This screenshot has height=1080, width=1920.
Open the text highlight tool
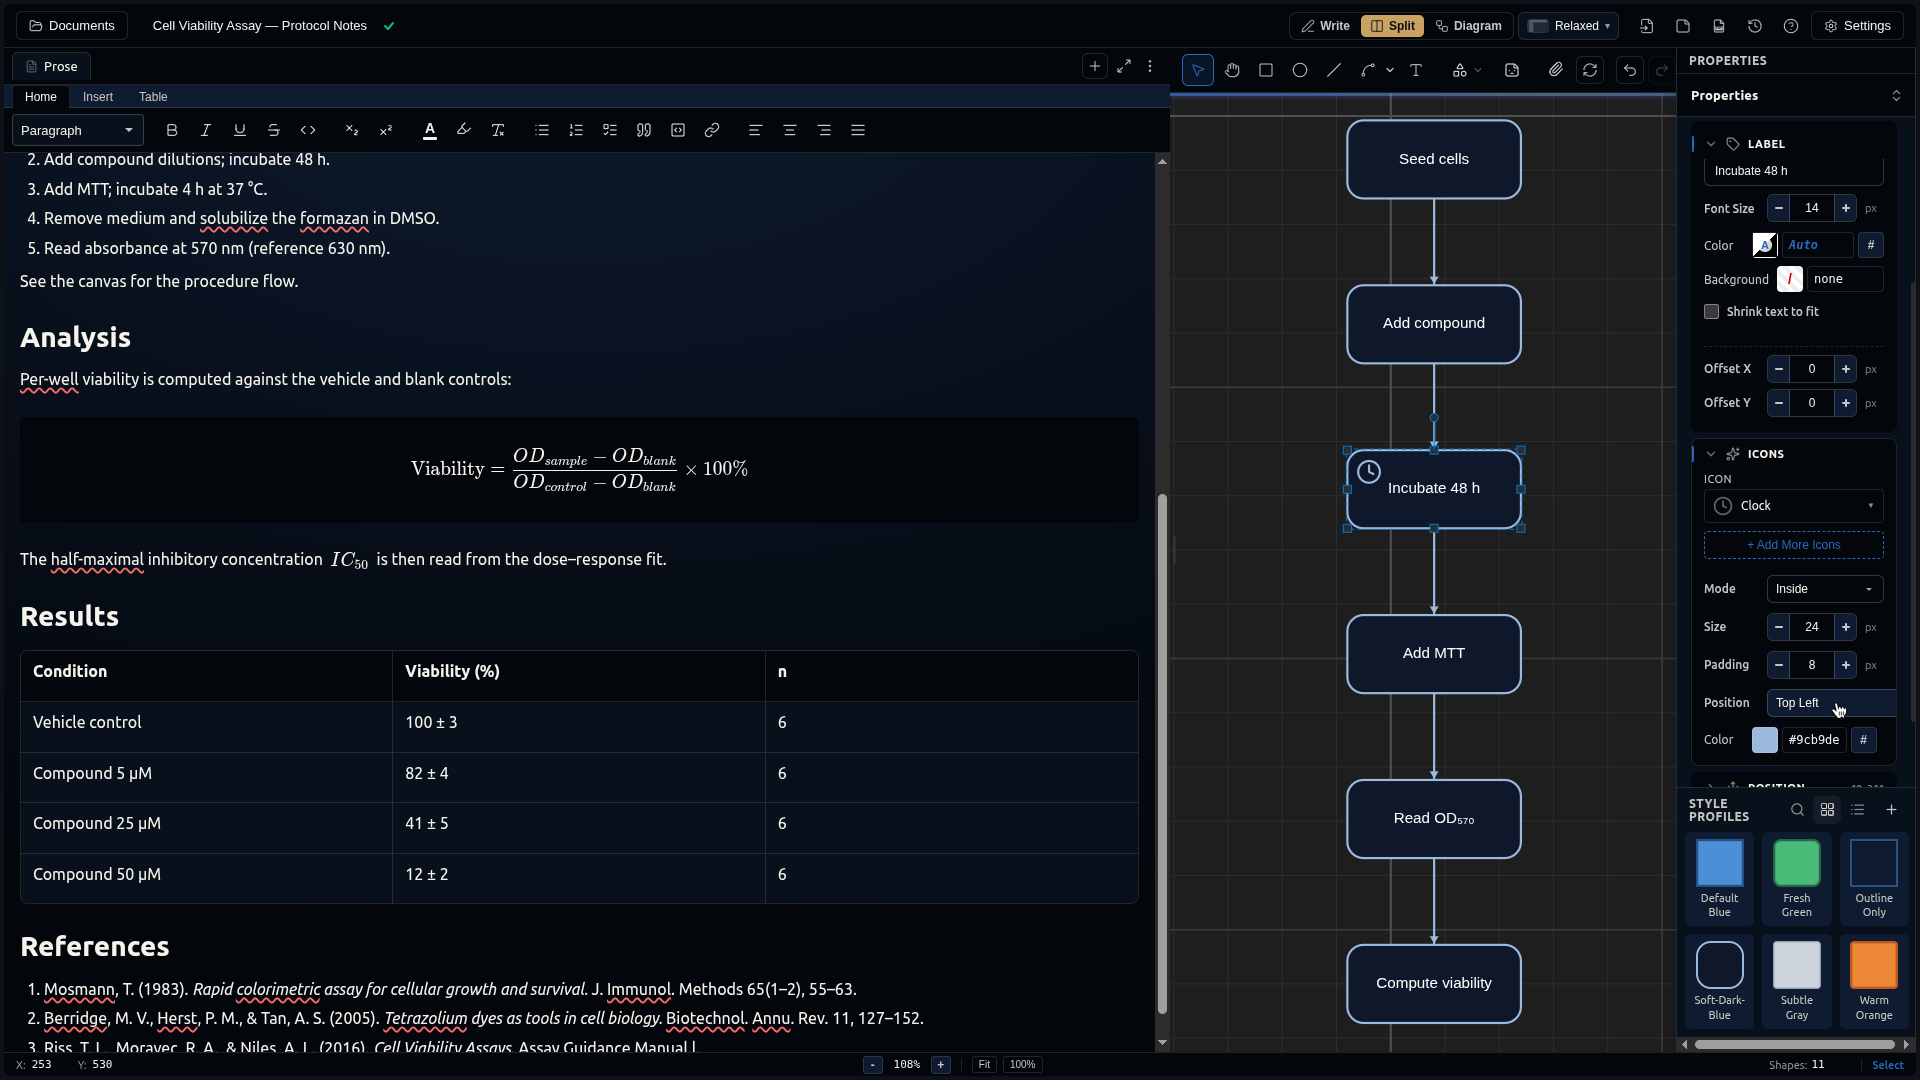(464, 130)
